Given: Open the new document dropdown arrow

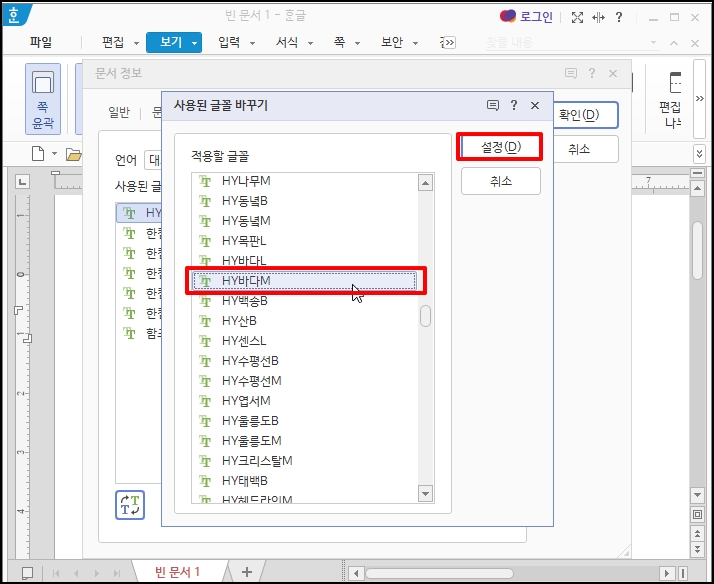Looking at the screenshot, I should tap(54, 154).
